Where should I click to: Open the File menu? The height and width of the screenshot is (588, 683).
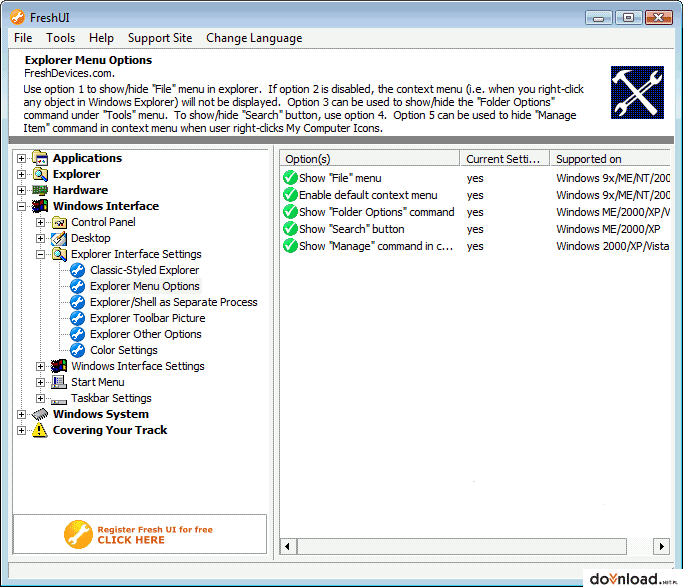23,38
